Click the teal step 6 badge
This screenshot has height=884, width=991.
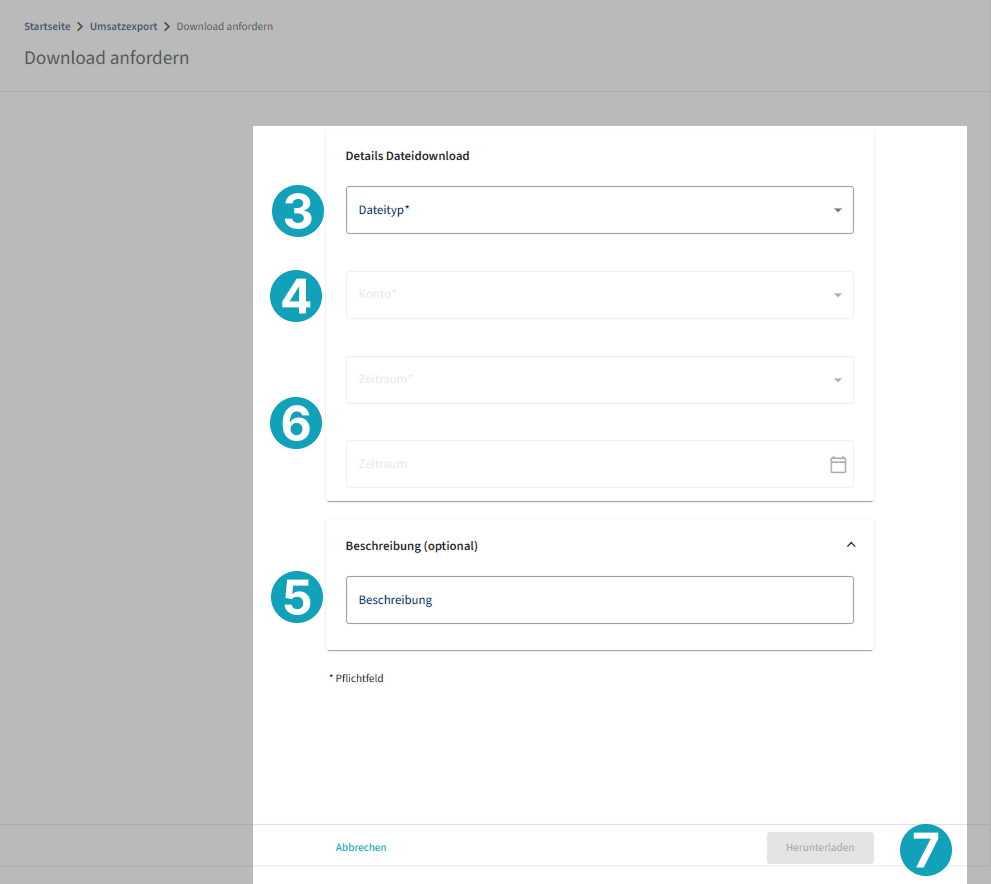(x=297, y=423)
